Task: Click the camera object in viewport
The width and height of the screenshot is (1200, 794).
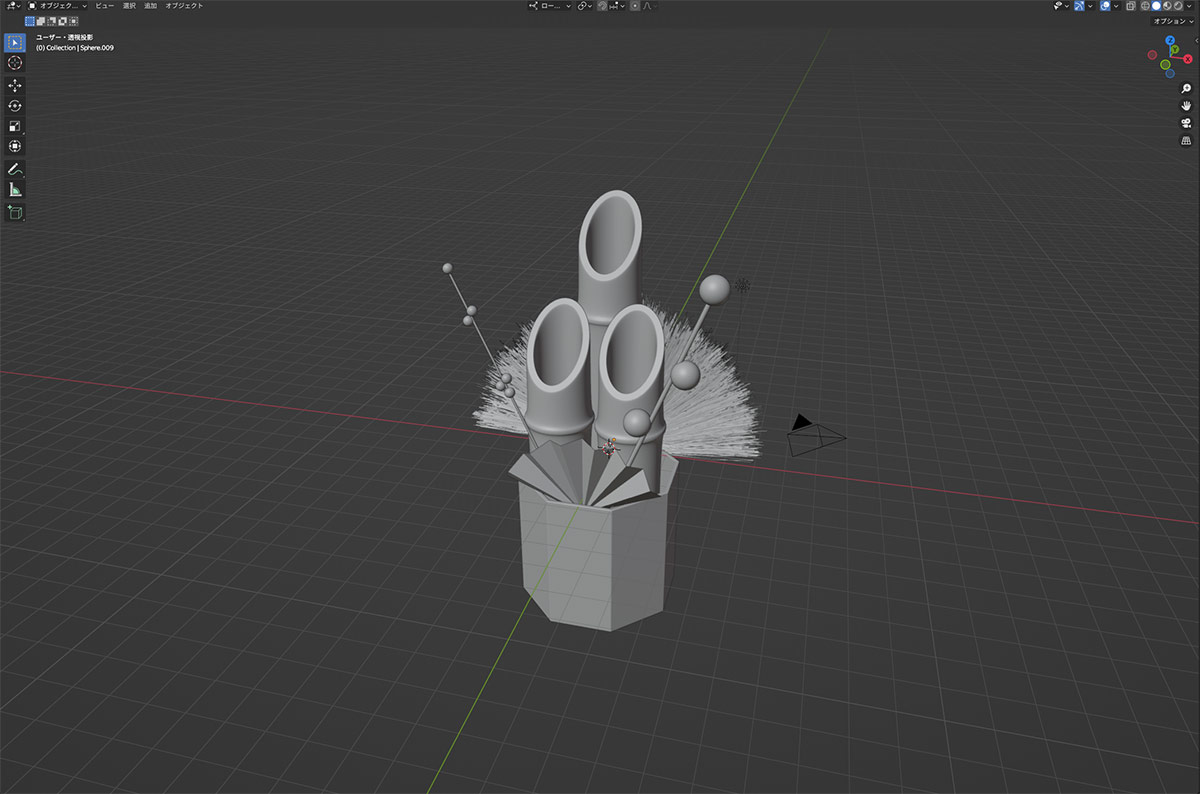Action: [816, 436]
